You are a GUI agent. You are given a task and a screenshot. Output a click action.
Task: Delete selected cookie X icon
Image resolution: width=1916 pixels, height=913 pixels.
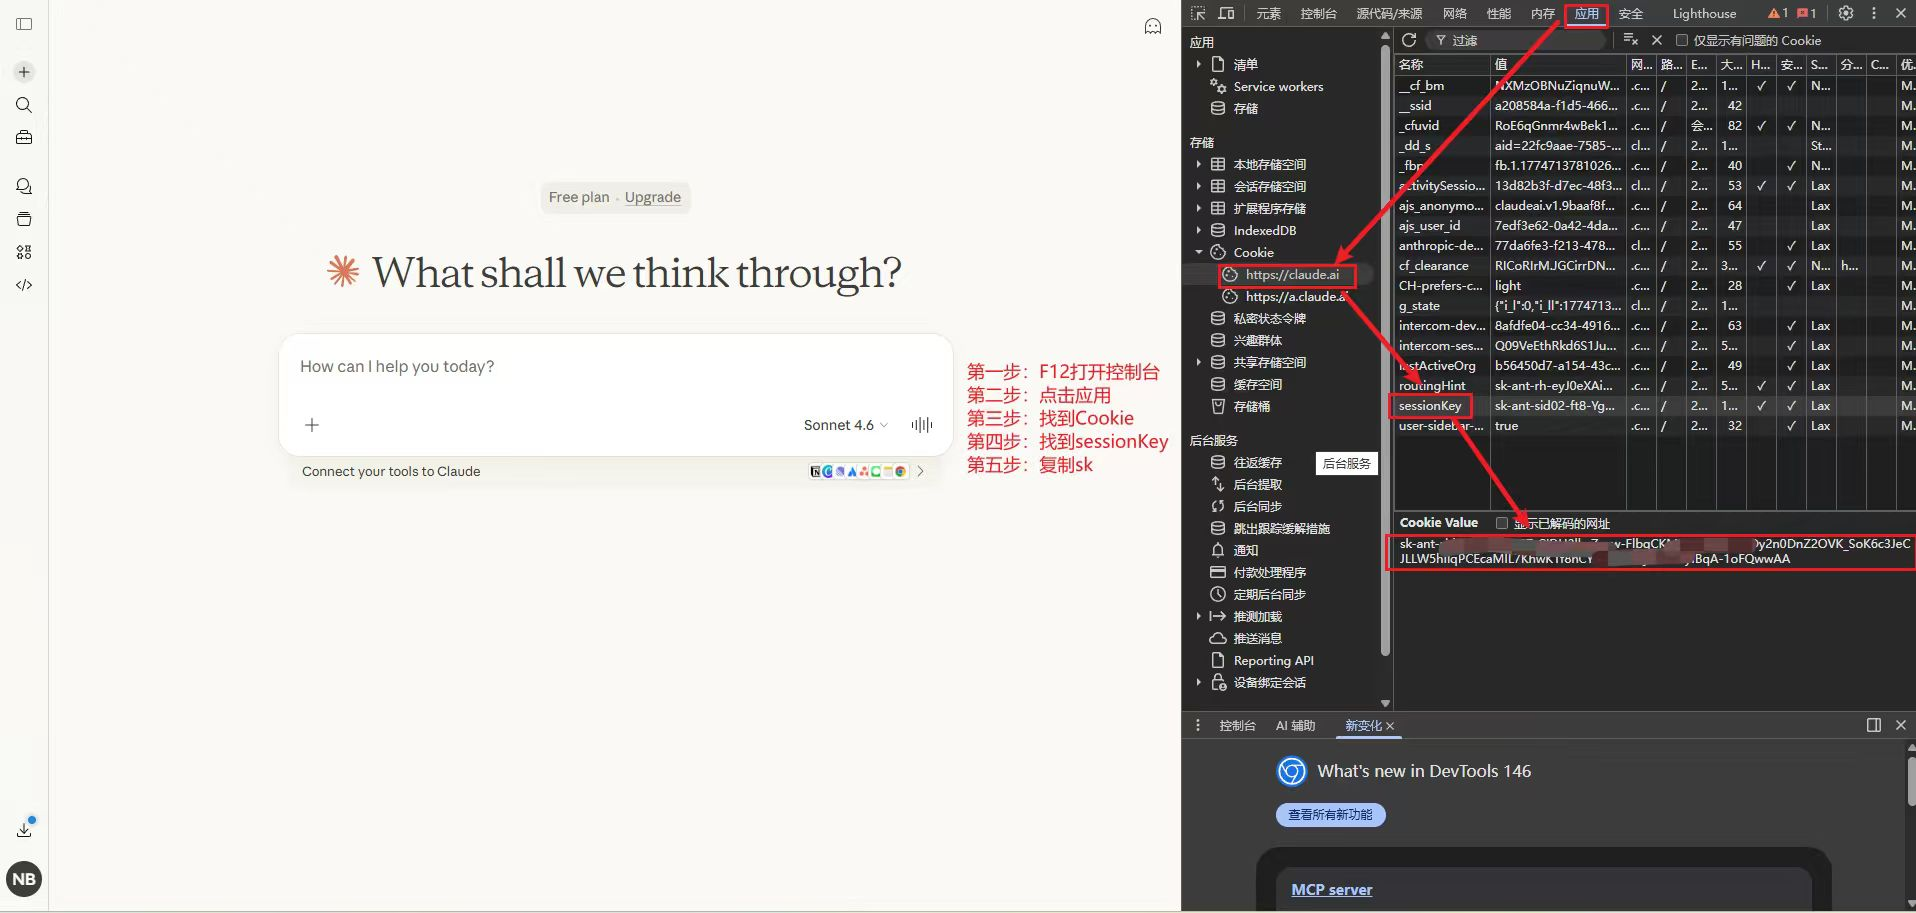pos(1657,40)
